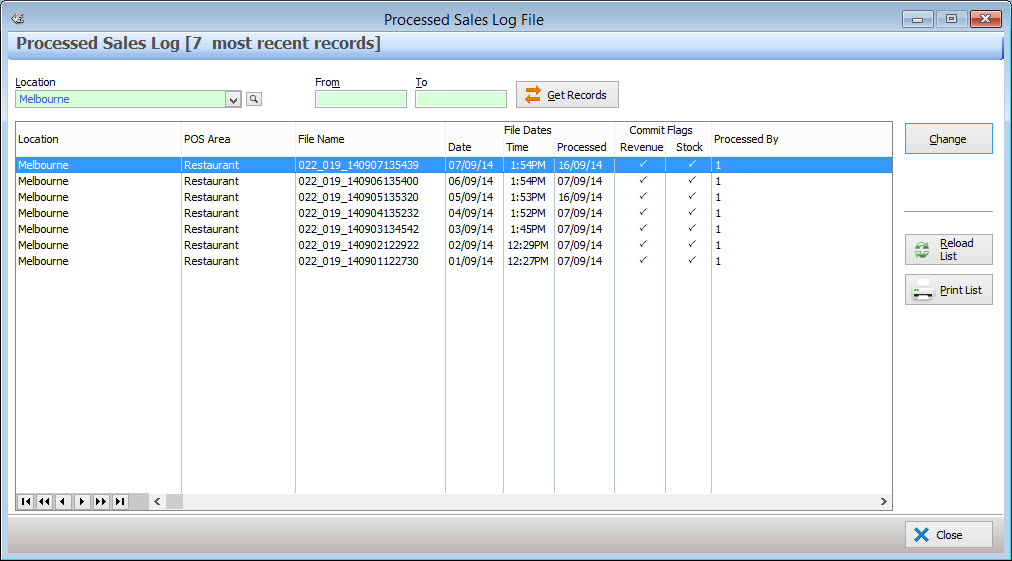Click time cell 12:29PM
The width and height of the screenshot is (1012, 561).
(528, 245)
